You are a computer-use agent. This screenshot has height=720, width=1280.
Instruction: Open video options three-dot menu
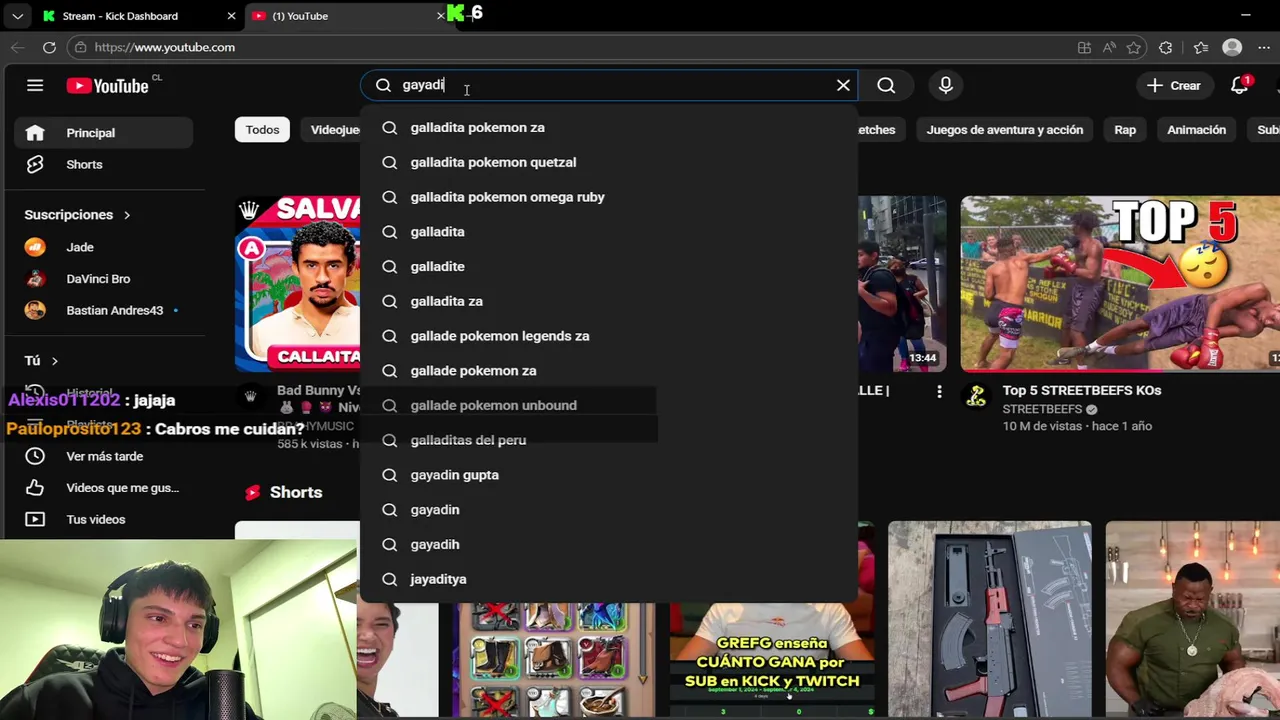[939, 392]
